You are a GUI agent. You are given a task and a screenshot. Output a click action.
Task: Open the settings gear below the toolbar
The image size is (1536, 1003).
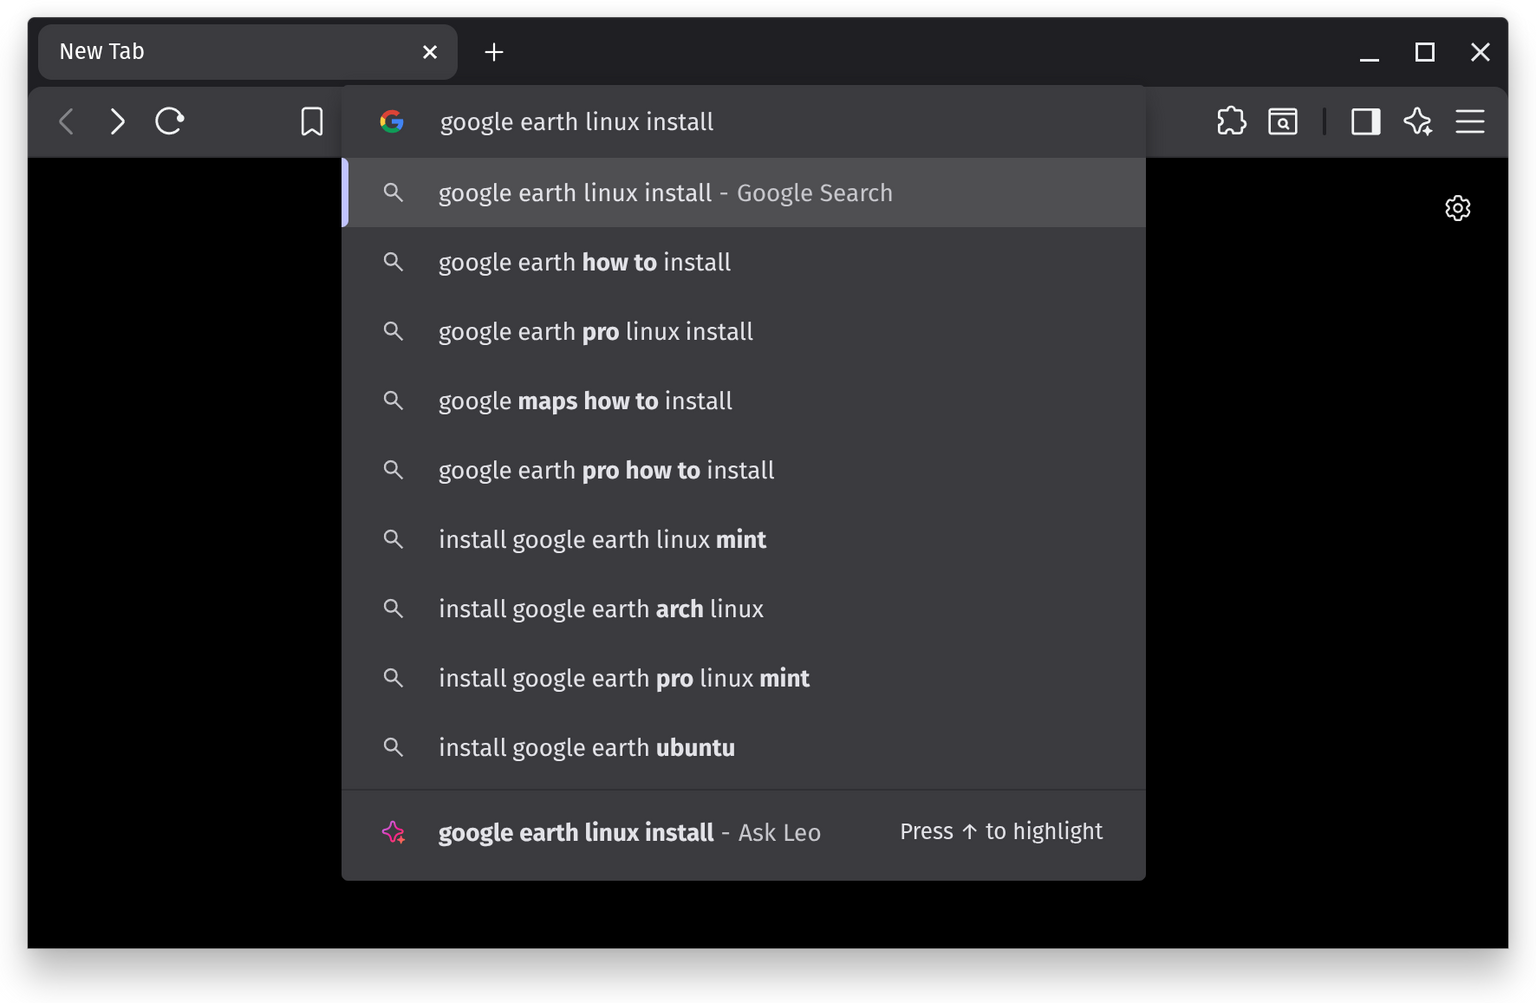click(1458, 208)
